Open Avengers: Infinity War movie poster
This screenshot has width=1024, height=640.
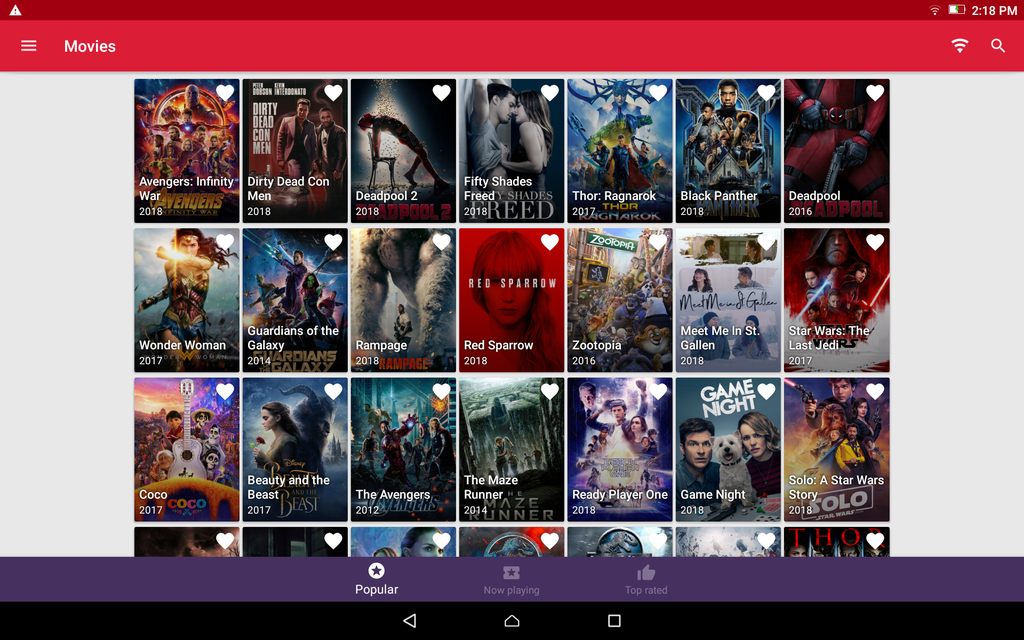187,151
